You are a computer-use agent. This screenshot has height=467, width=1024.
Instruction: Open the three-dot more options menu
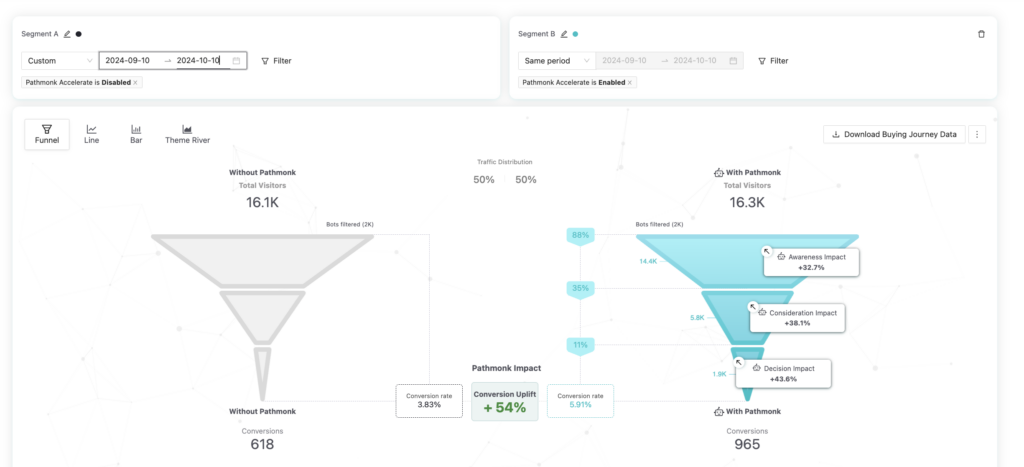click(x=978, y=134)
